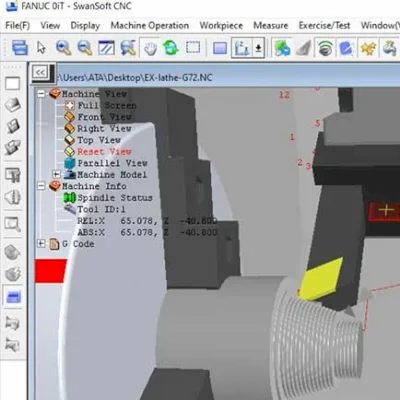The width and height of the screenshot is (400, 400).
Task: Click the Machine View label
Action: click(x=94, y=94)
